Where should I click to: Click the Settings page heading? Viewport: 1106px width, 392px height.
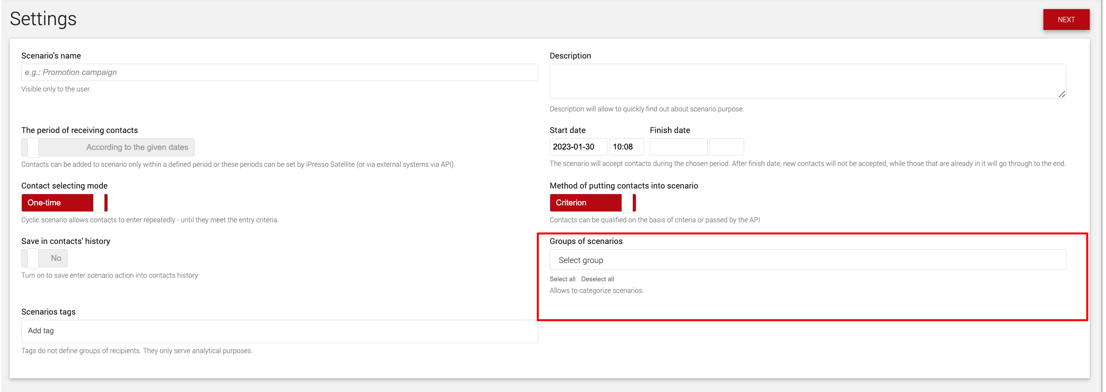coord(43,20)
